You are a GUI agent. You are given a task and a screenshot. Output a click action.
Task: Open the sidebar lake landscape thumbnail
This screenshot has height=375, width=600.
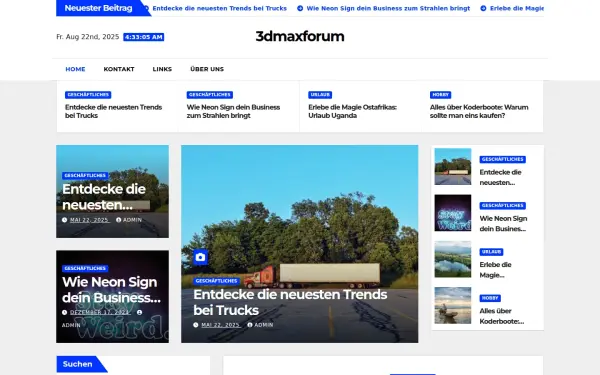coord(453,259)
